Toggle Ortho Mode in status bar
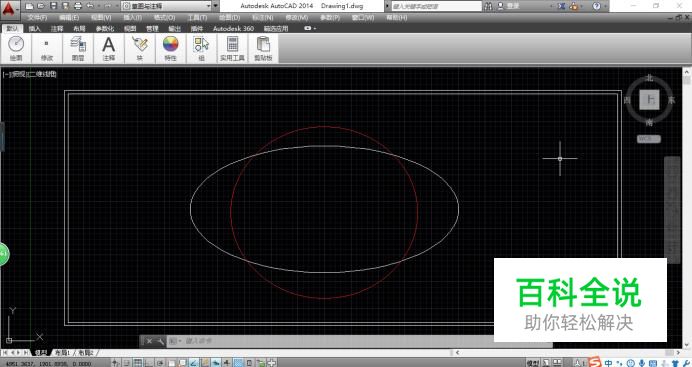This screenshot has width=692, height=367. (149, 363)
